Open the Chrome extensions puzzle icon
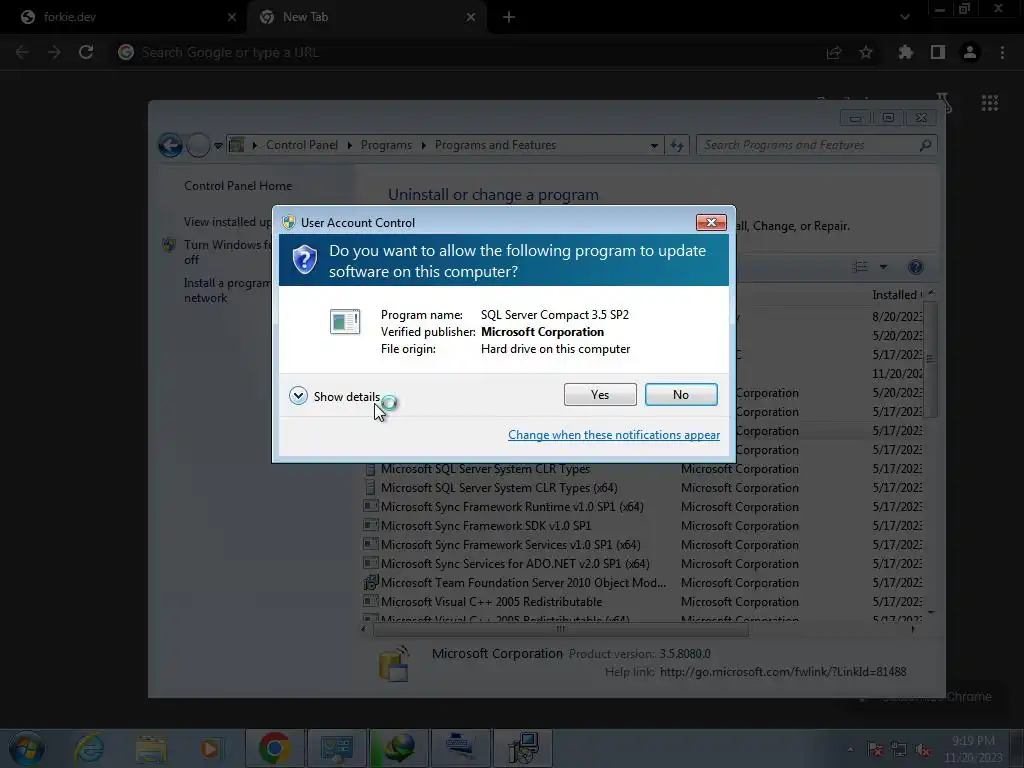The width and height of the screenshot is (1024, 768). coord(905,52)
